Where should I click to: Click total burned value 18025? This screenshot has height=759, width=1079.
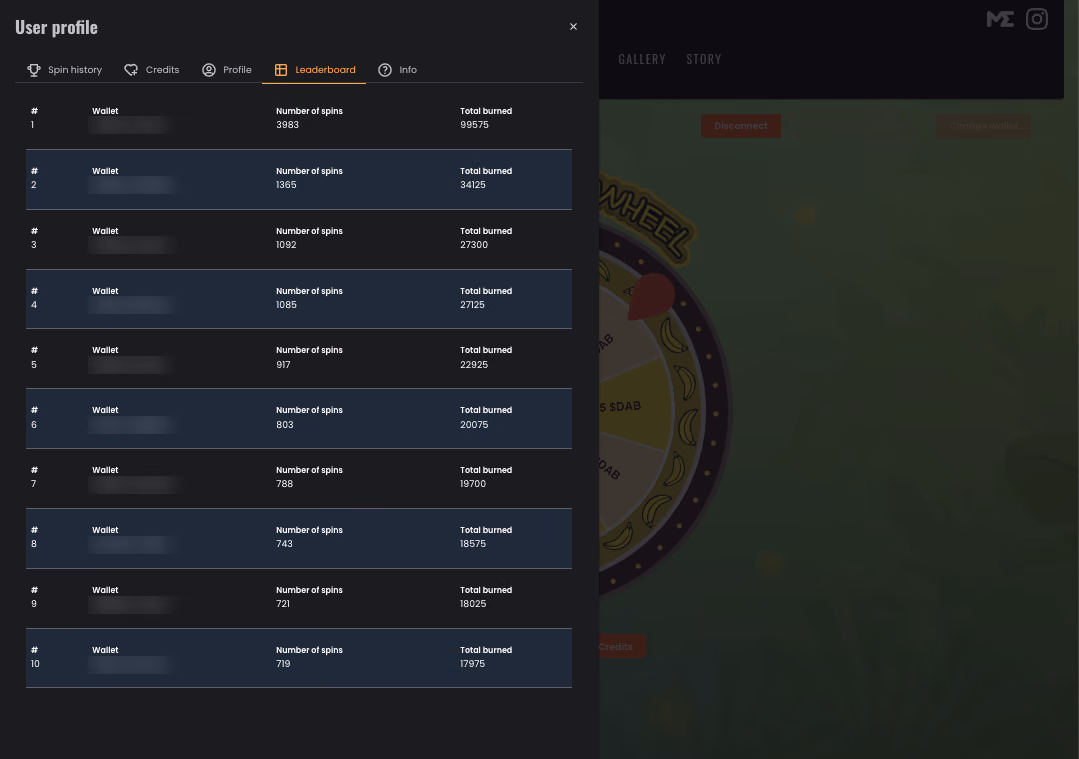[x=473, y=603]
